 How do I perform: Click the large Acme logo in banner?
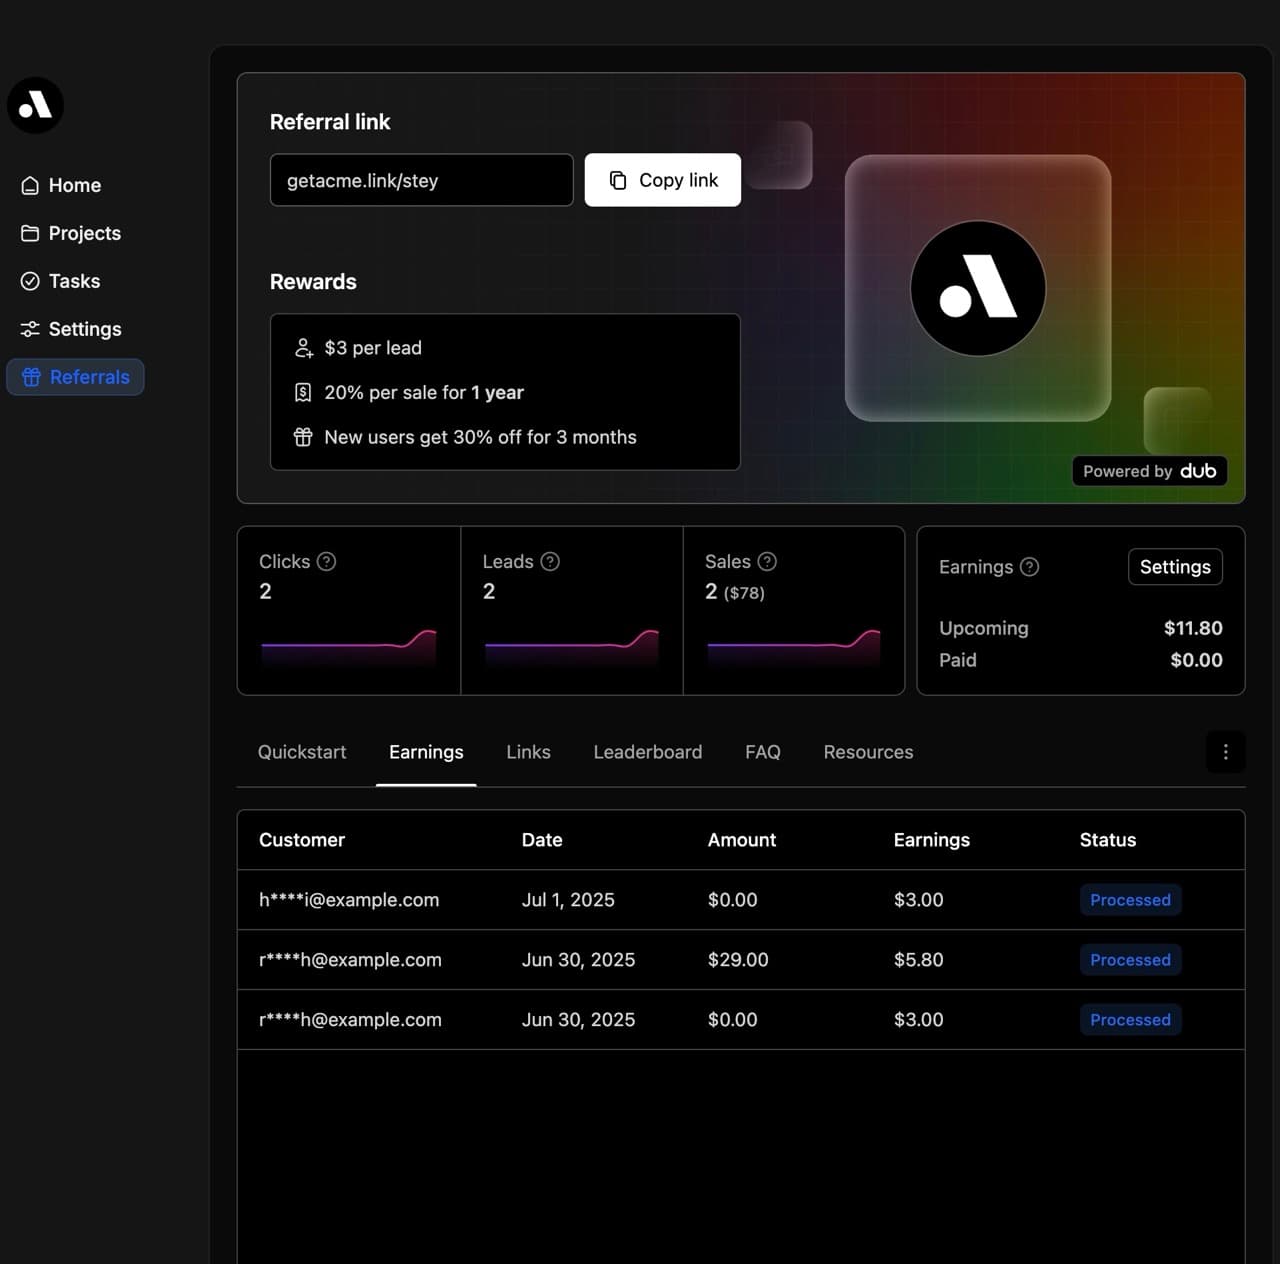pyautogui.click(x=978, y=288)
